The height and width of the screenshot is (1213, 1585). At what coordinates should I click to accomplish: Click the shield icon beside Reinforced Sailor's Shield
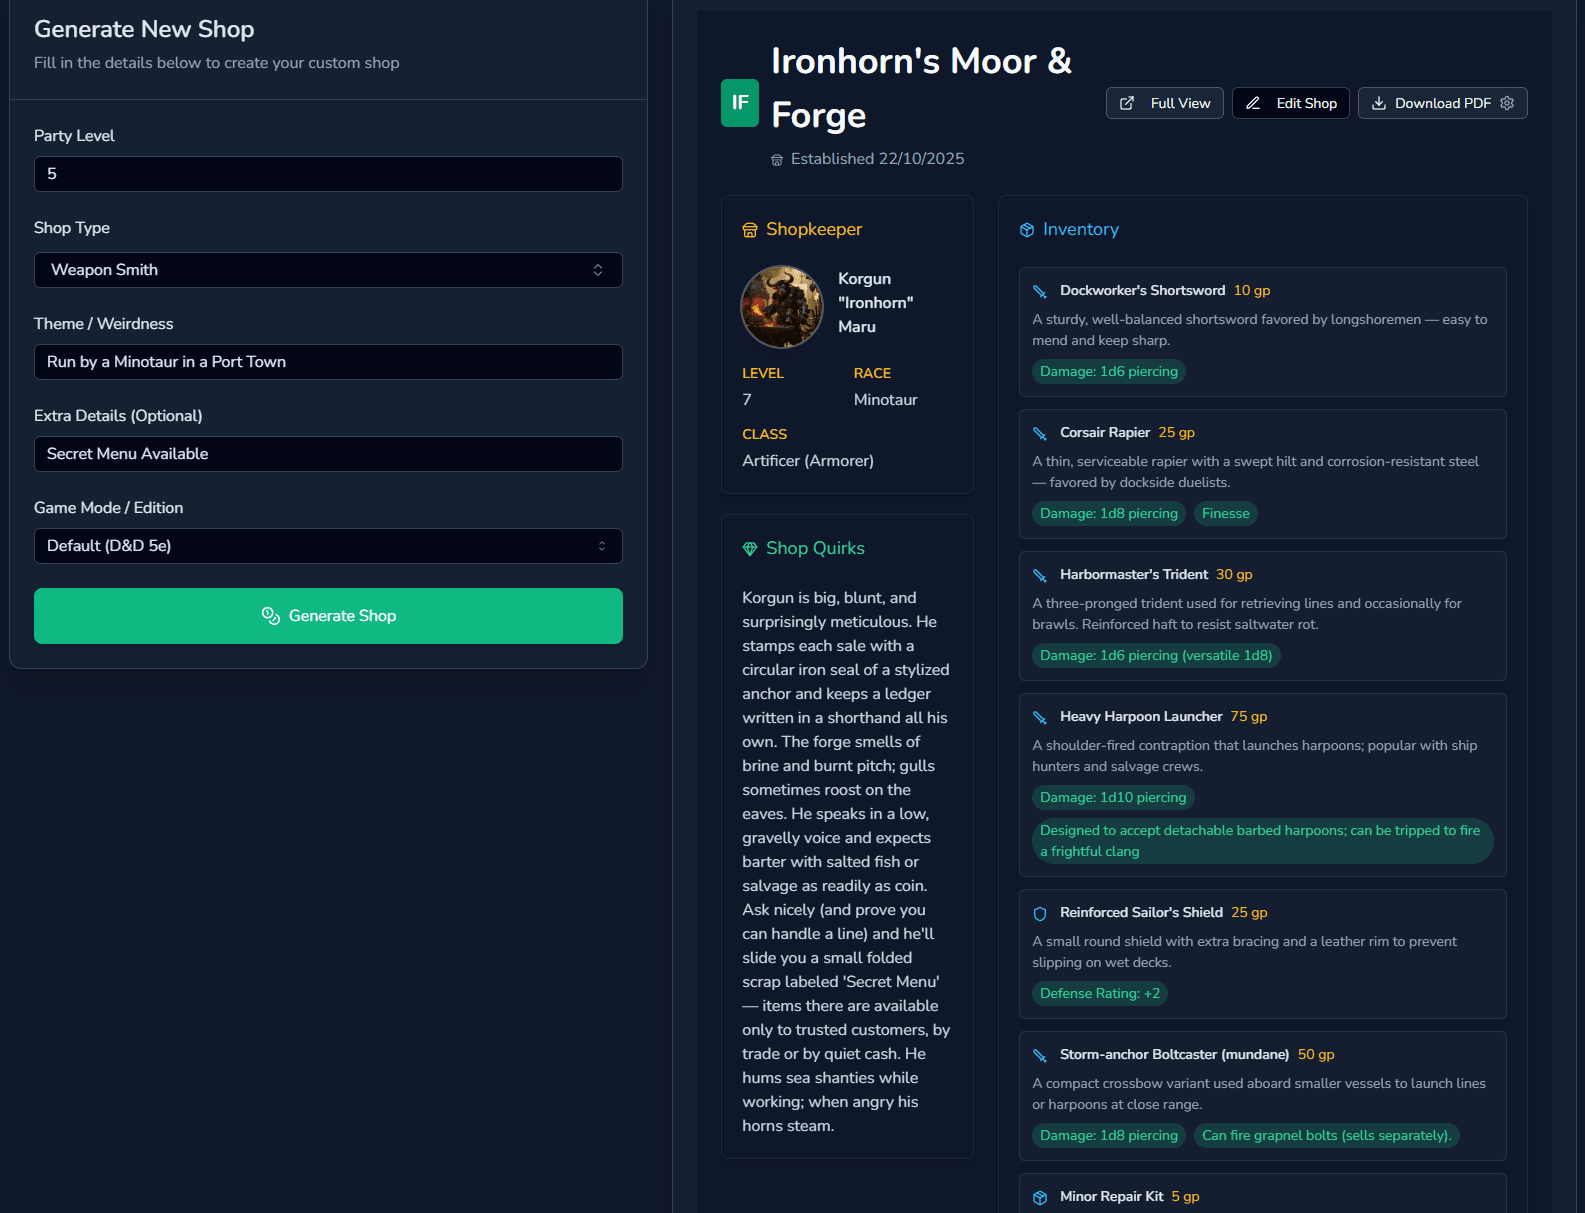coord(1040,913)
